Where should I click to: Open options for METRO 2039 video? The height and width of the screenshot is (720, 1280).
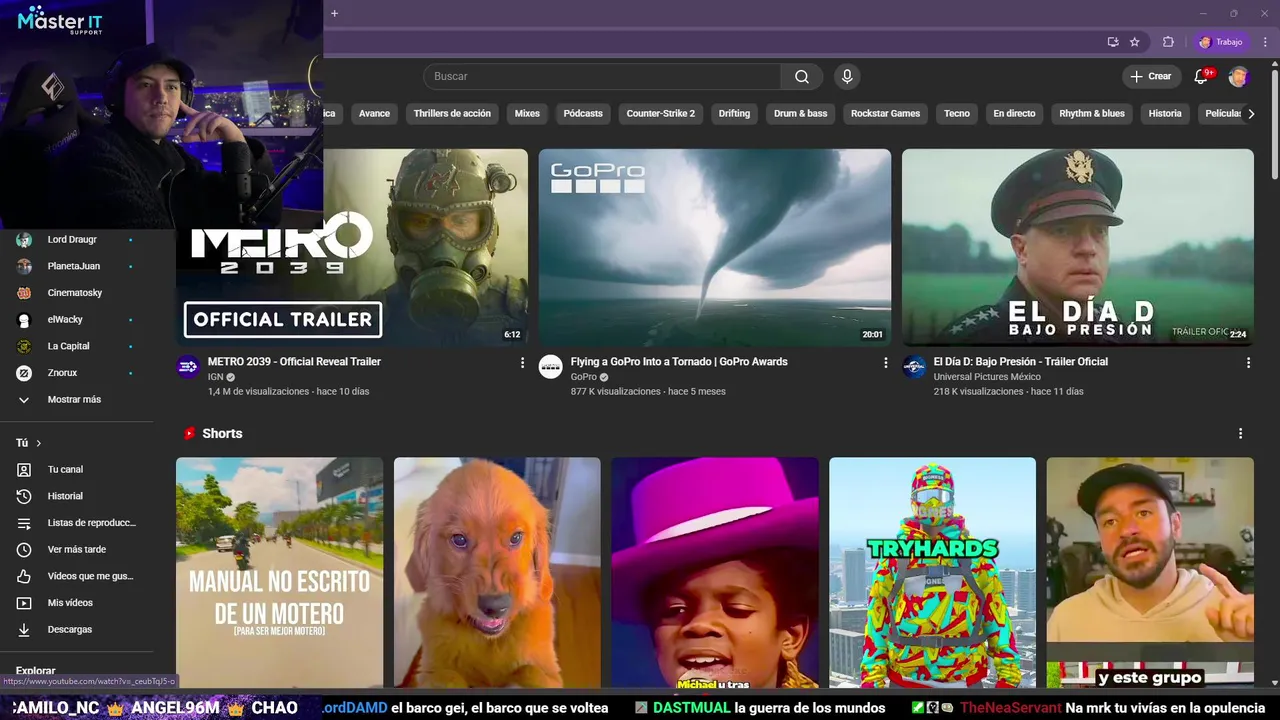coord(522,363)
